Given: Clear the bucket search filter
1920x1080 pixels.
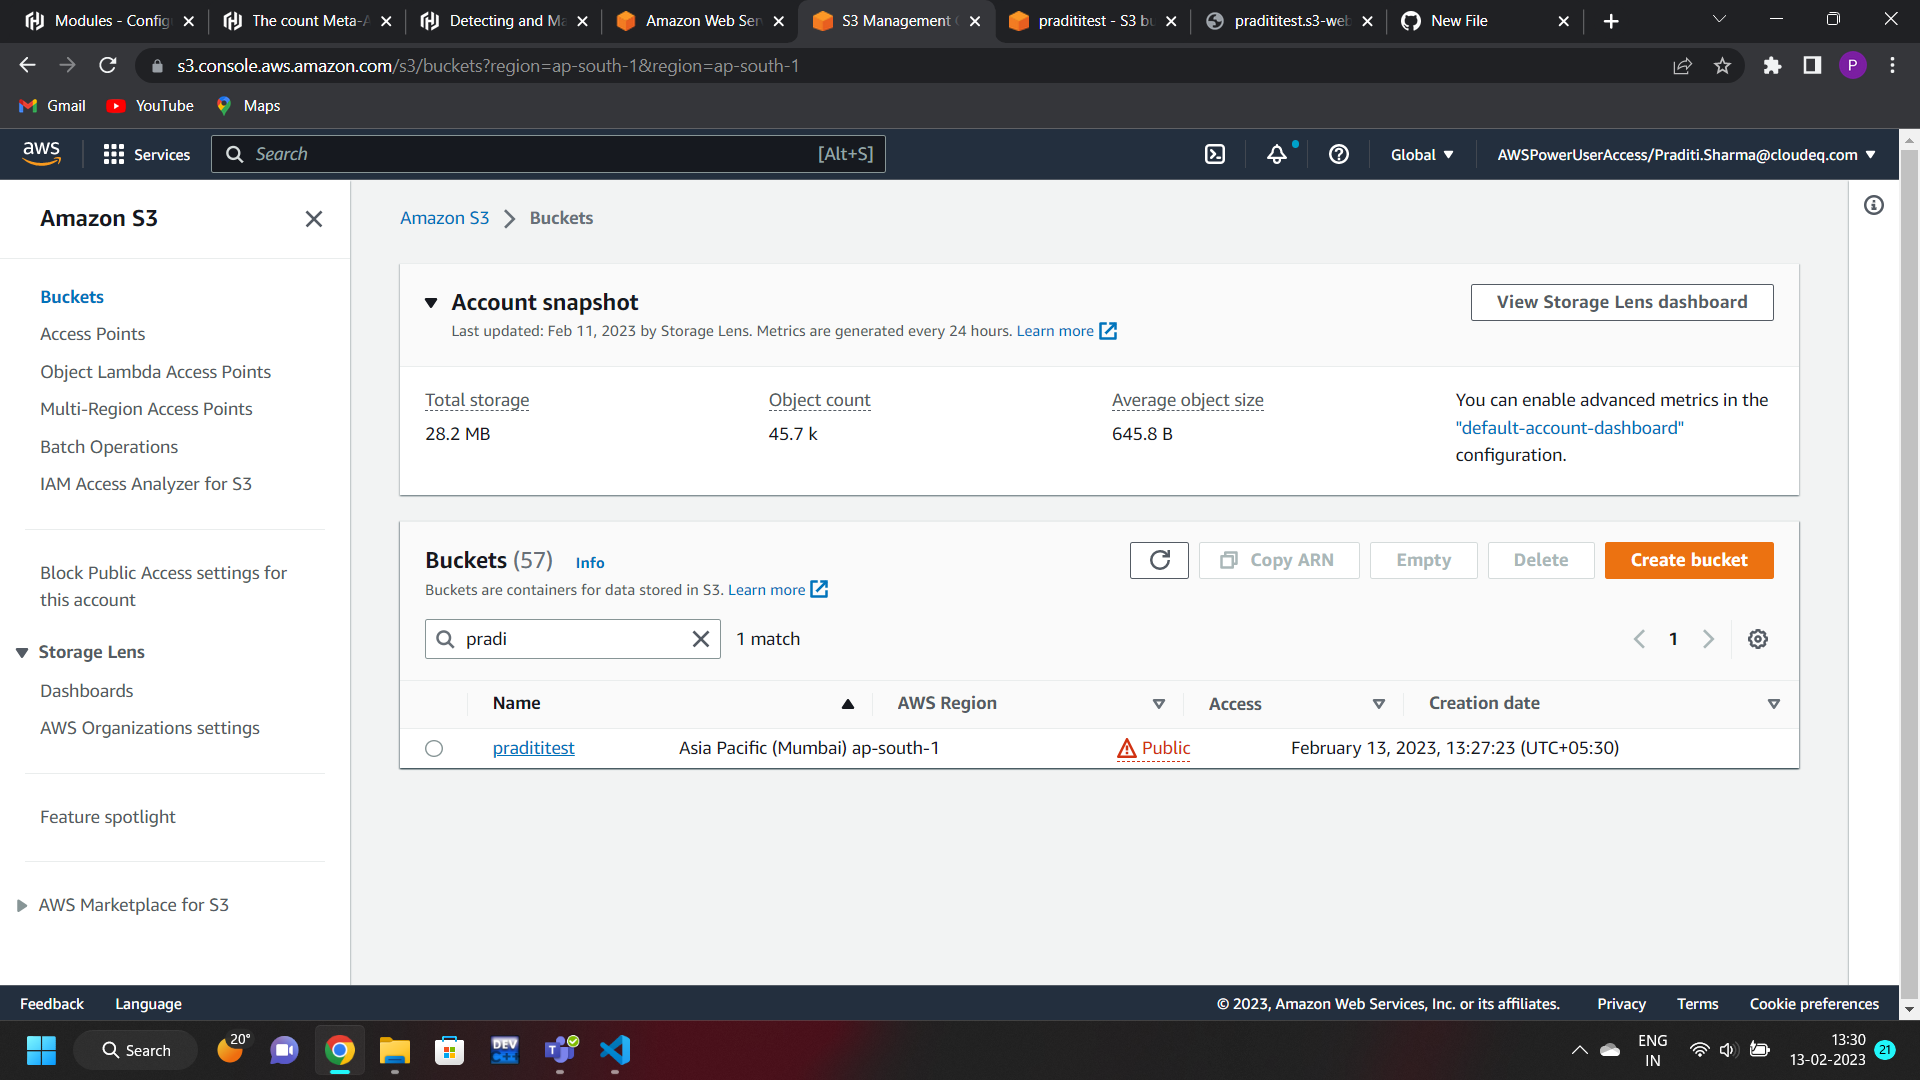Looking at the screenshot, I should (700, 638).
